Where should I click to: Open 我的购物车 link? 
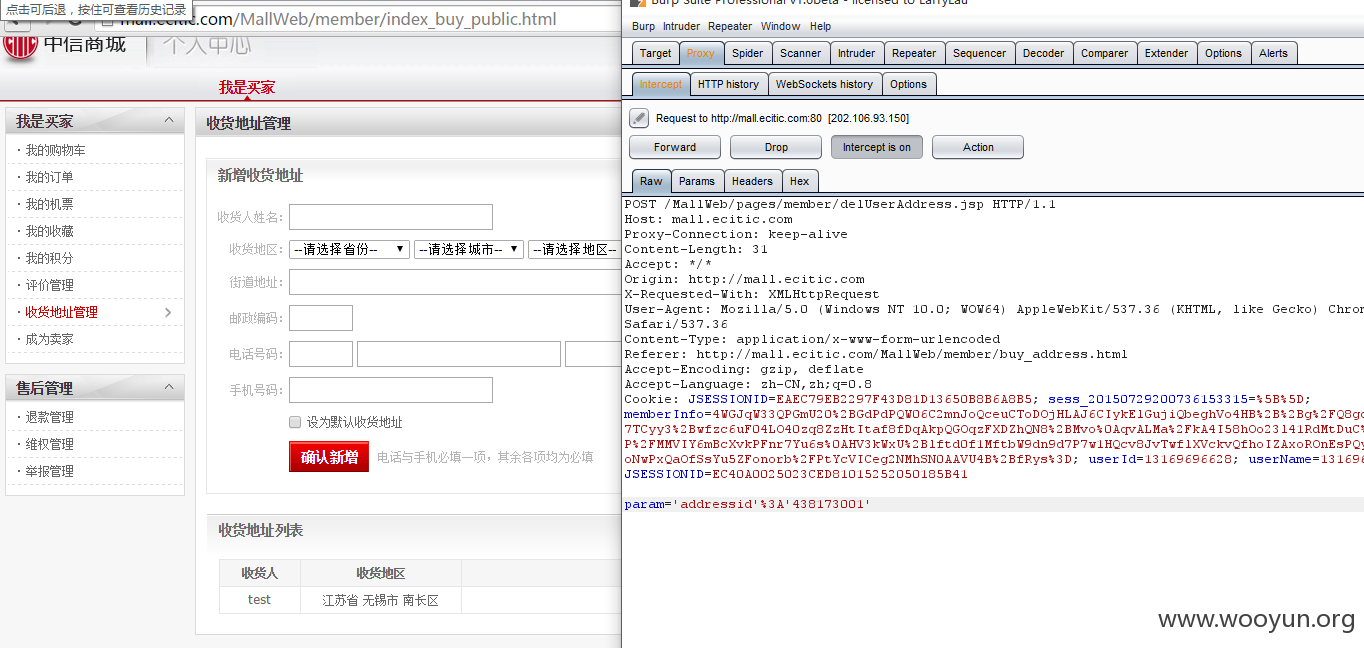pyautogui.click(x=55, y=150)
